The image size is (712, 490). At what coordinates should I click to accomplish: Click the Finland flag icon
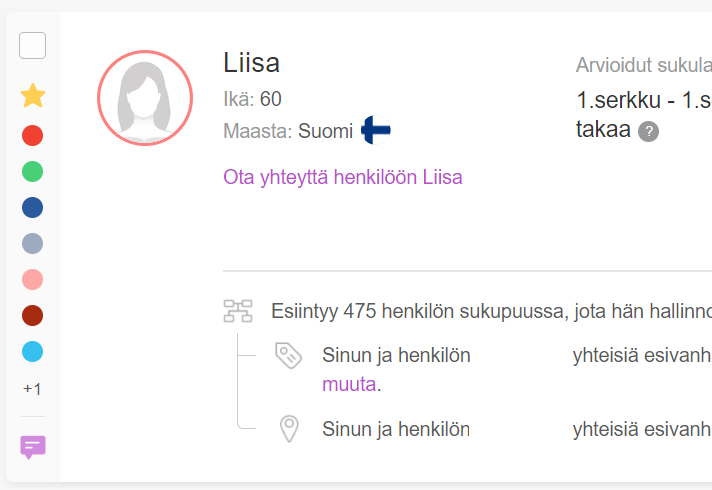point(376,130)
